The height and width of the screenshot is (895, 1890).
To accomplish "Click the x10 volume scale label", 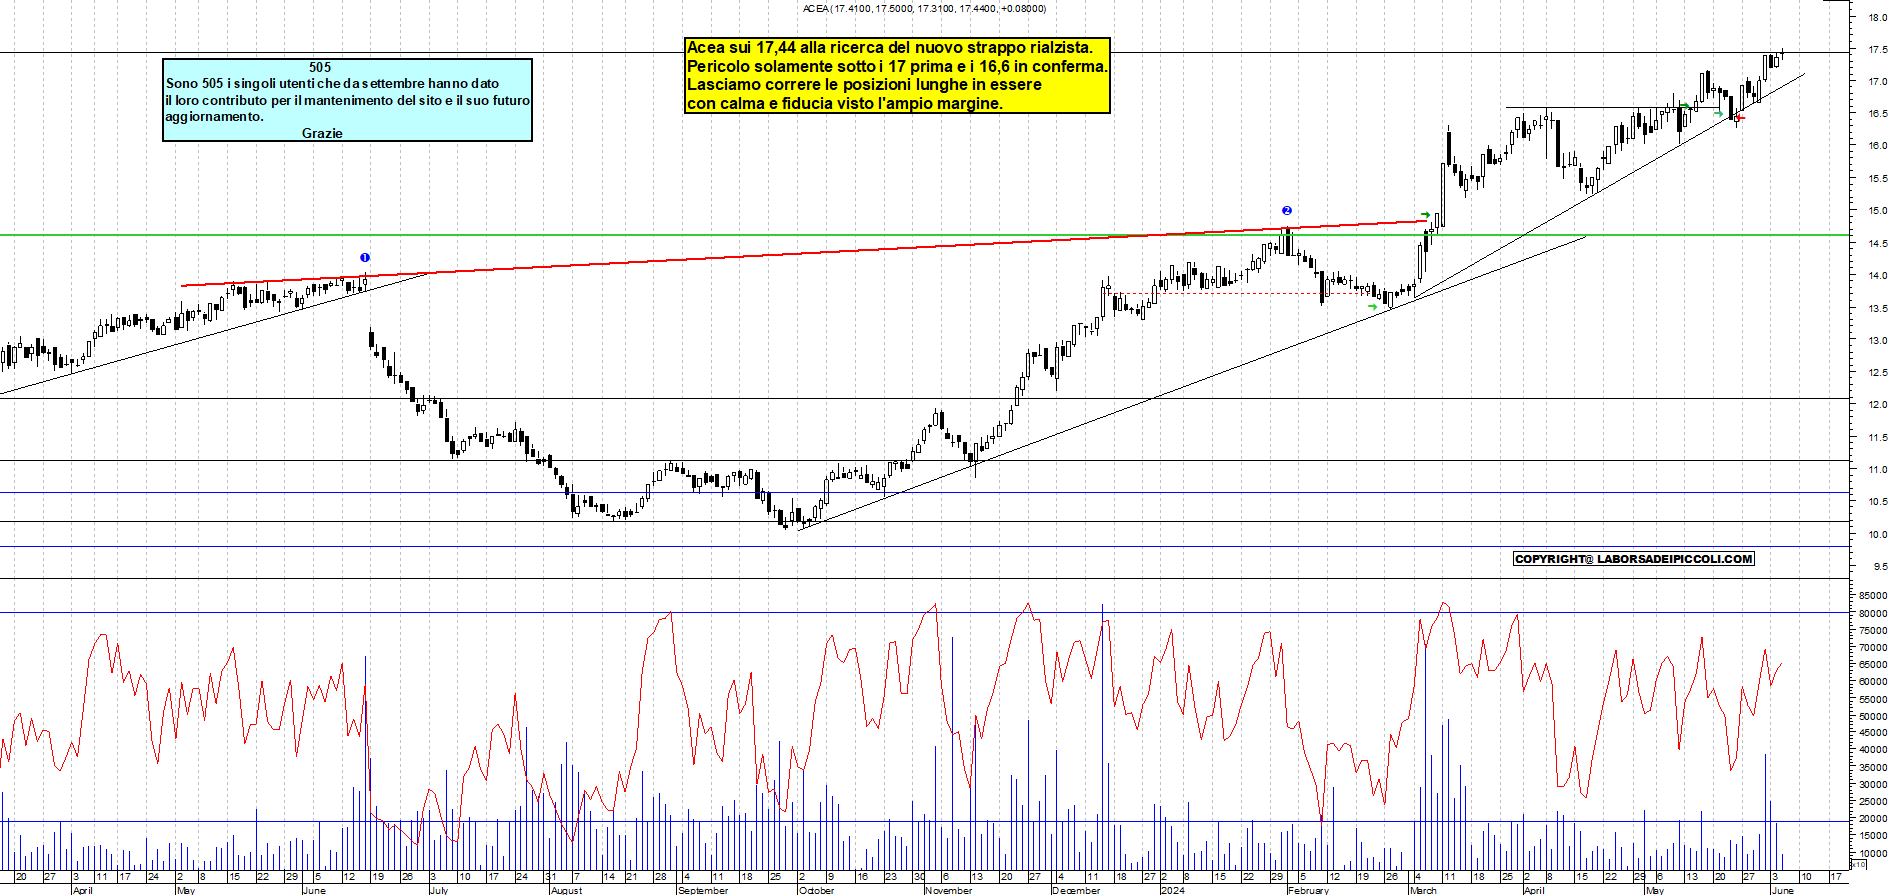I will pyautogui.click(x=1857, y=863).
